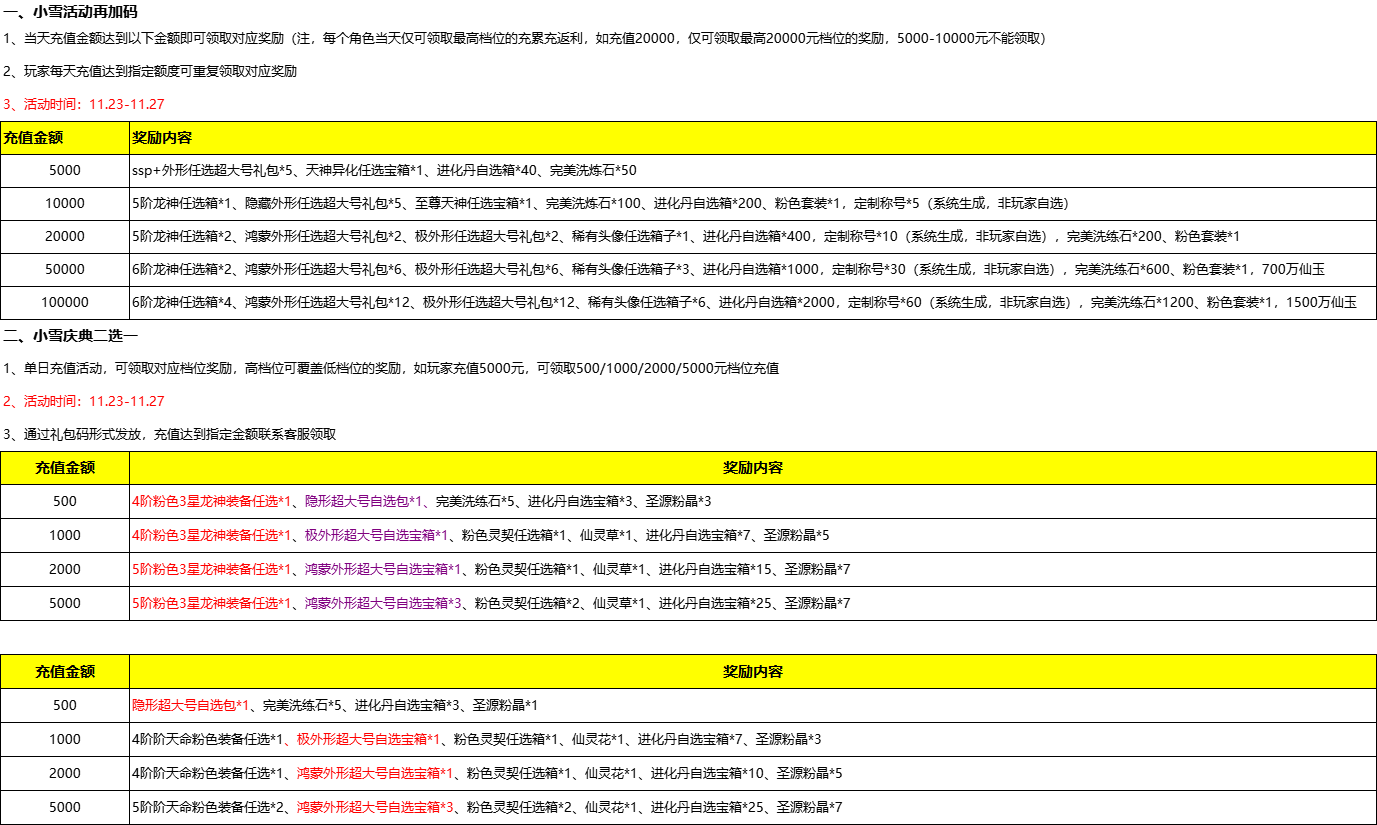
Task: Click purple text 隐形超大号自选包*1
Action: tap(364, 501)
